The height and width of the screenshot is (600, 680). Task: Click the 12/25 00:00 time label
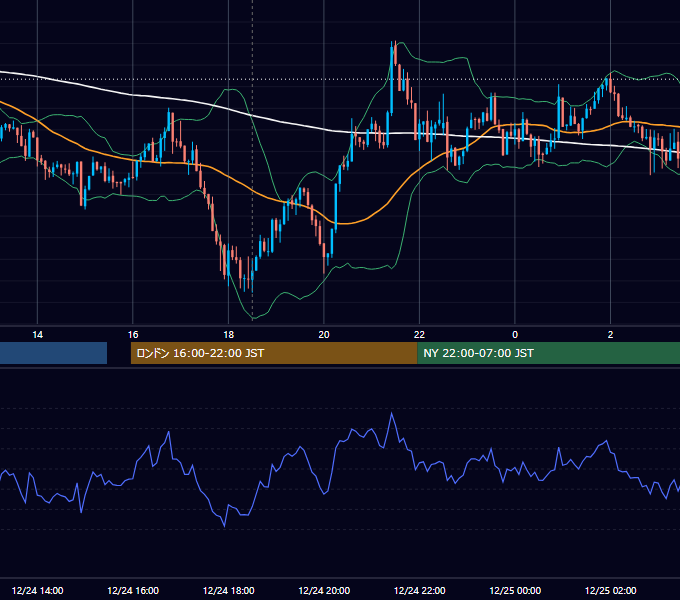coord(515,590)
